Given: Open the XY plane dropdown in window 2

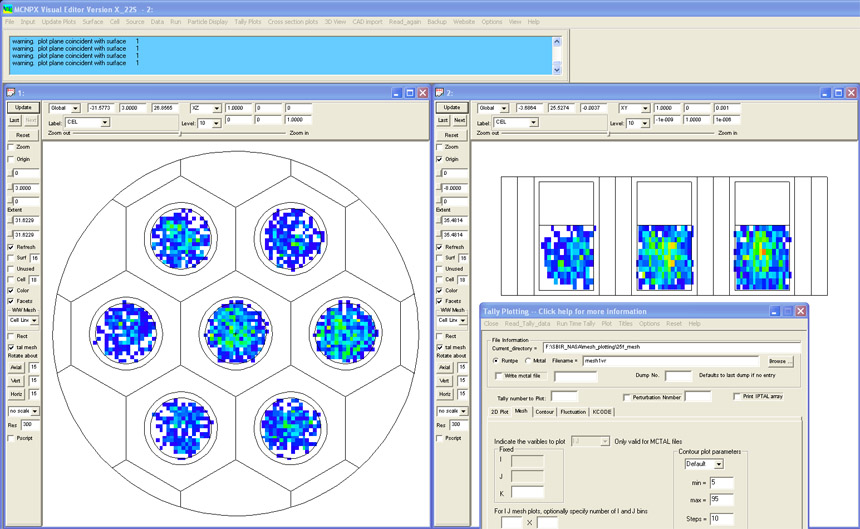Looking at the screenshot, I should (646, 109).
